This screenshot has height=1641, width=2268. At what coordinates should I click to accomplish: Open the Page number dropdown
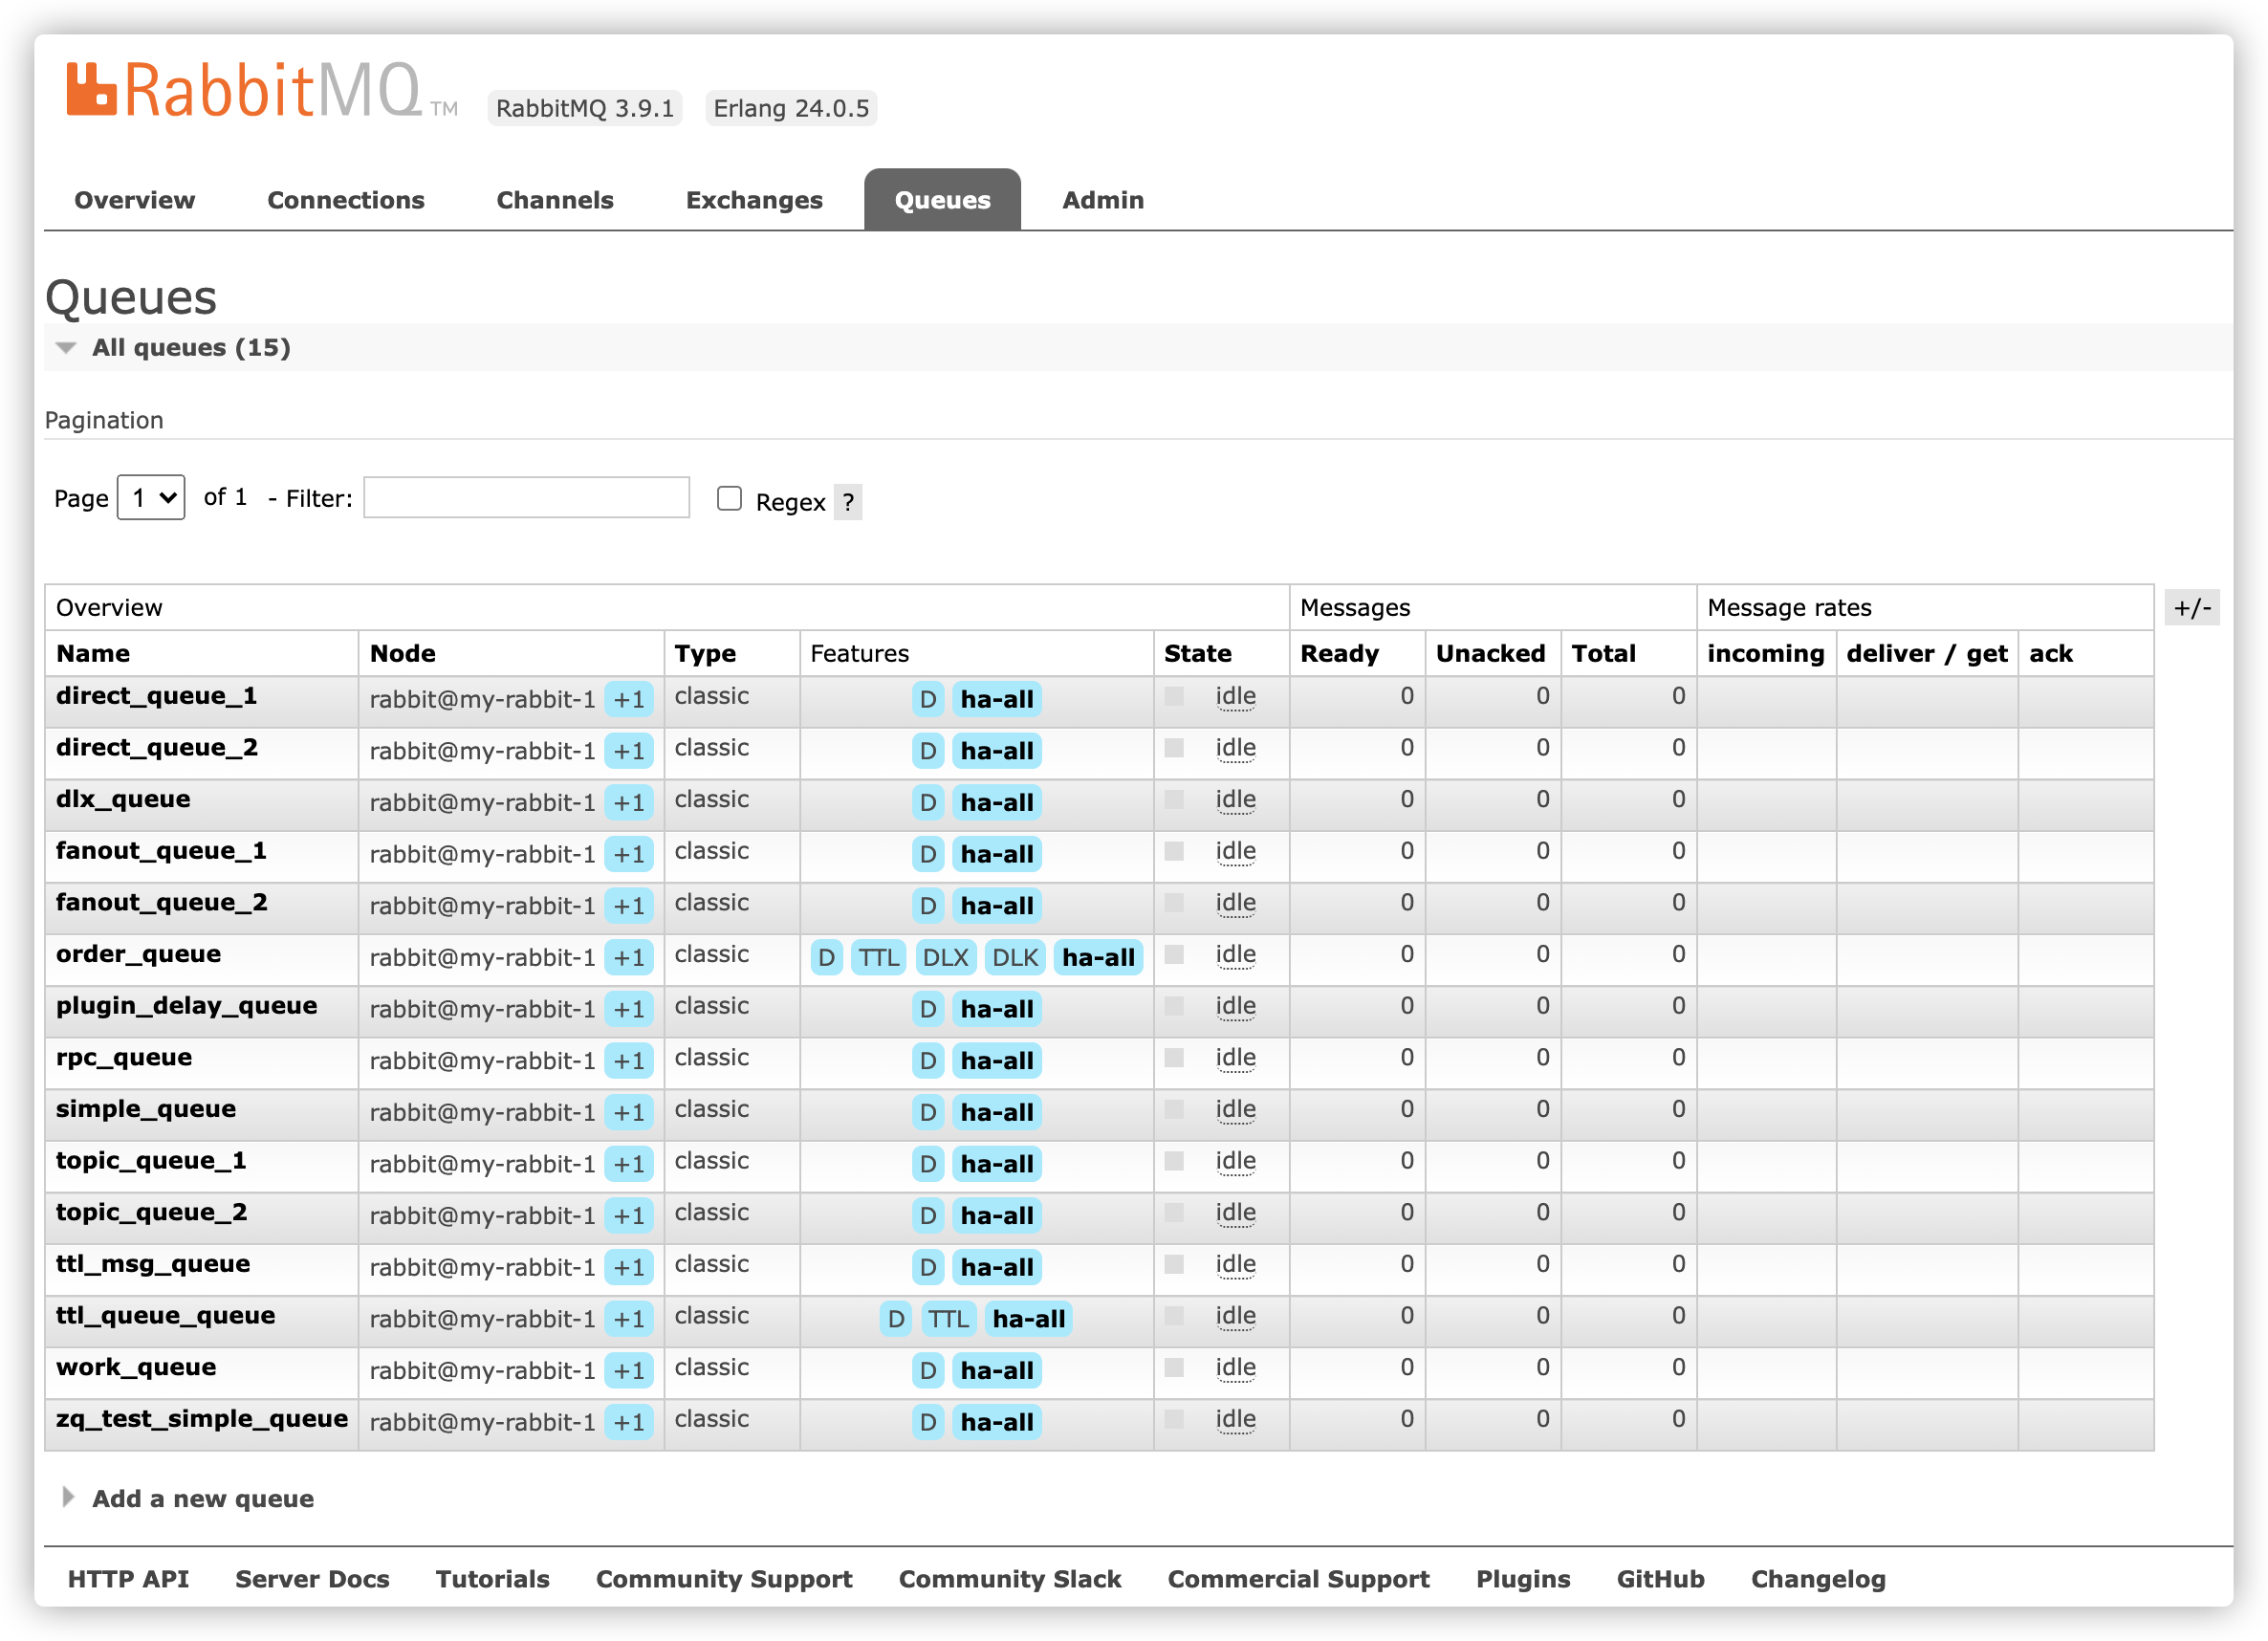(151, 498)
